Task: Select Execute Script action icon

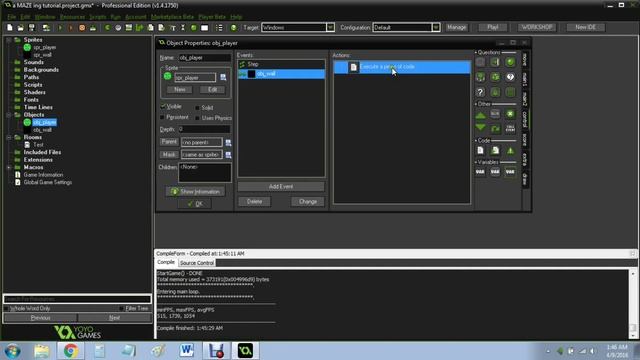Action: pyautogui.click(x=495, y=151)
